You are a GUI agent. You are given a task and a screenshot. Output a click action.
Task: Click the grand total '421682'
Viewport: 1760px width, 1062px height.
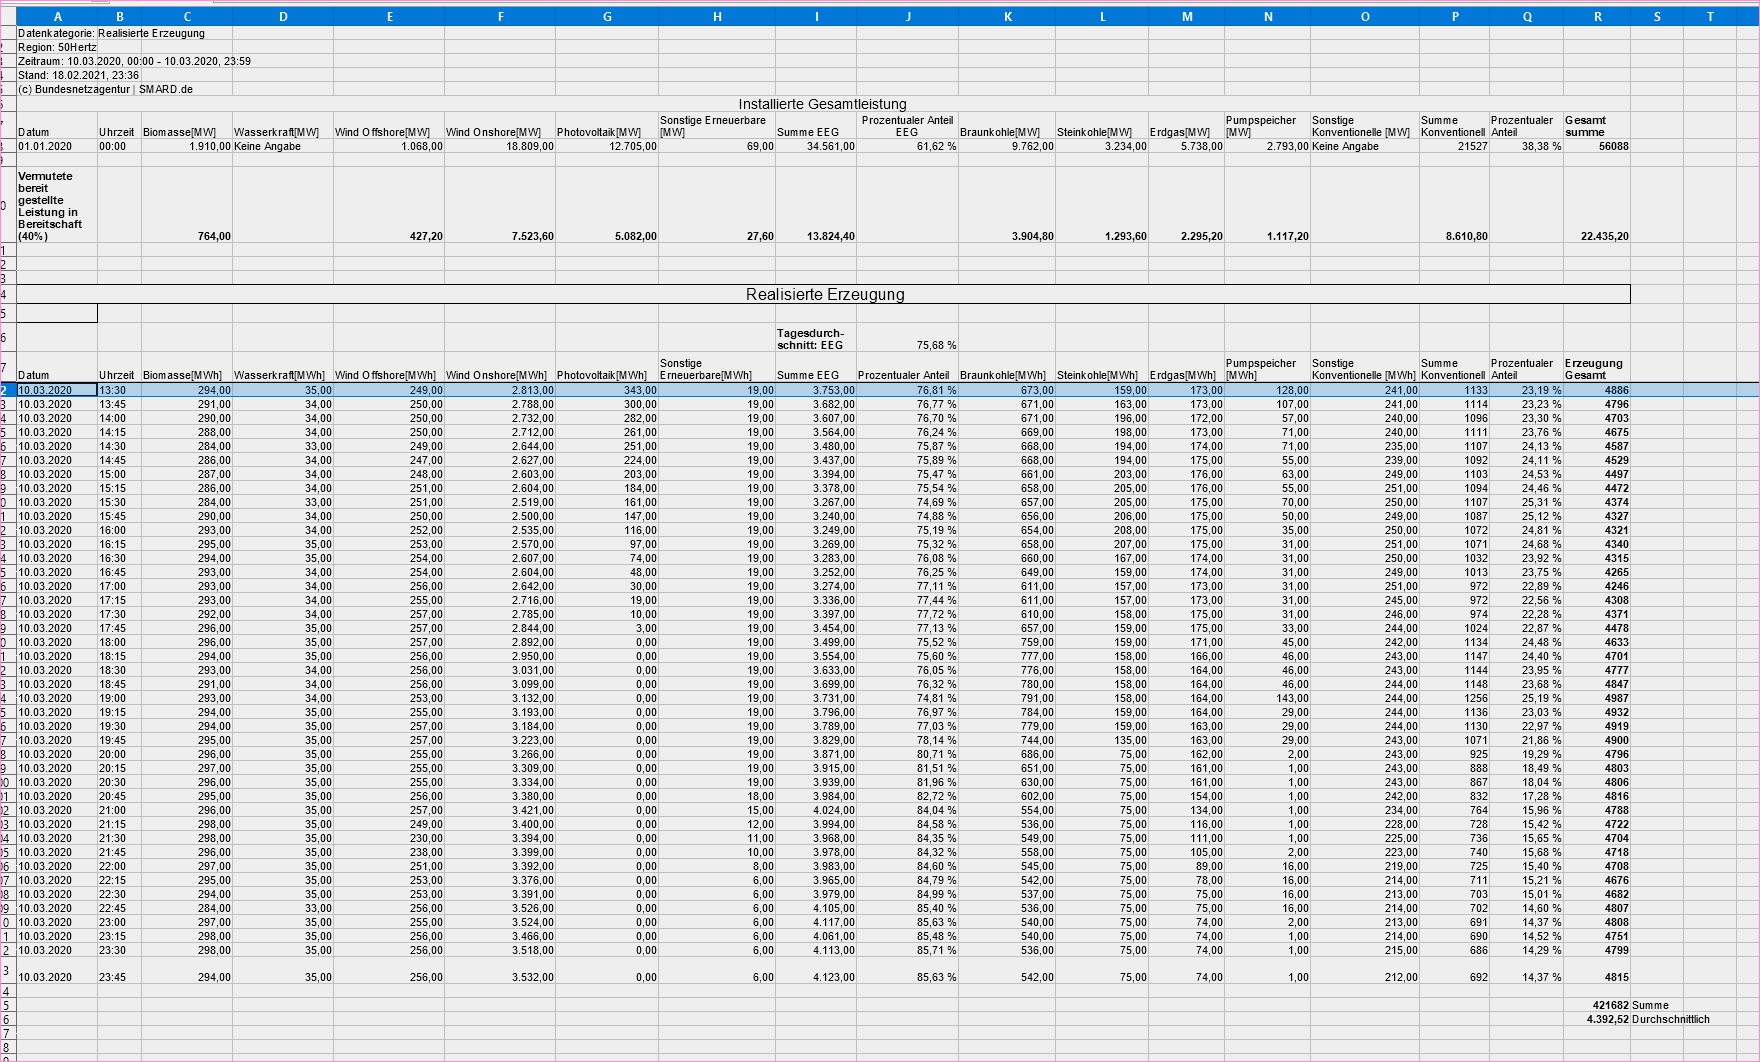click(x=1597, y=1005)
